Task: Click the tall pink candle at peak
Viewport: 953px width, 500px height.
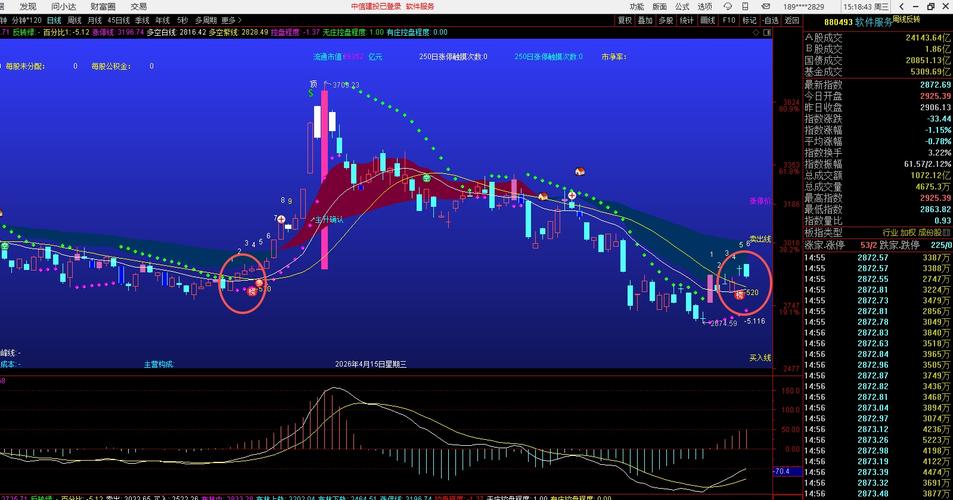Action: [325, 180]
